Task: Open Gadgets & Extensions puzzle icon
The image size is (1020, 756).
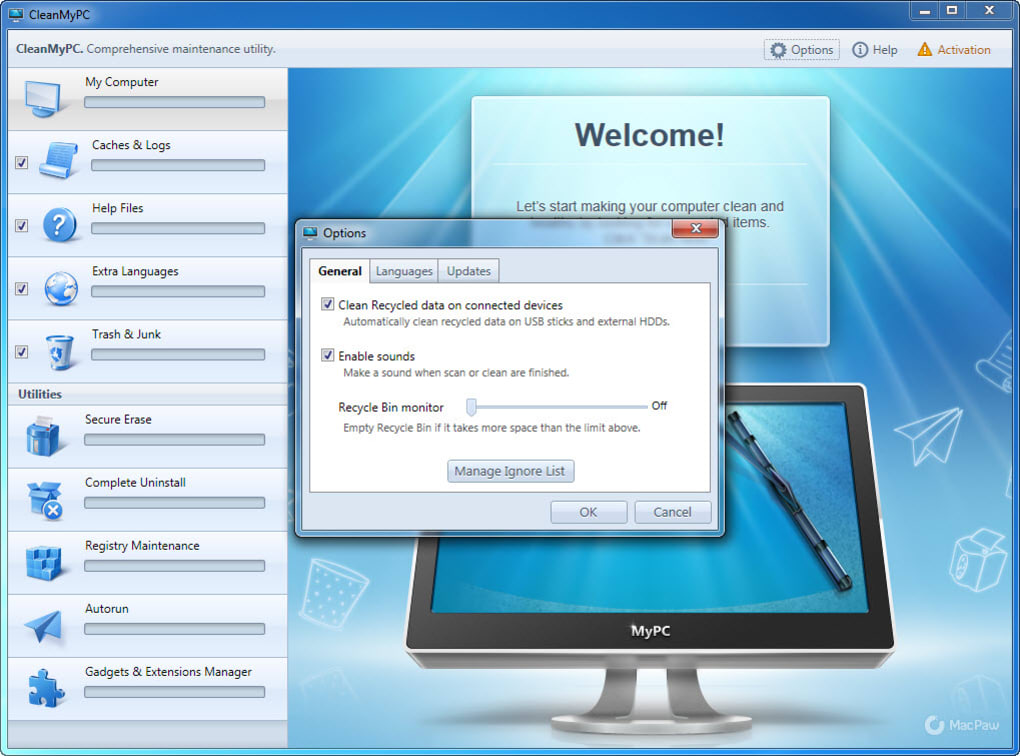Action: tap(46, 688)
